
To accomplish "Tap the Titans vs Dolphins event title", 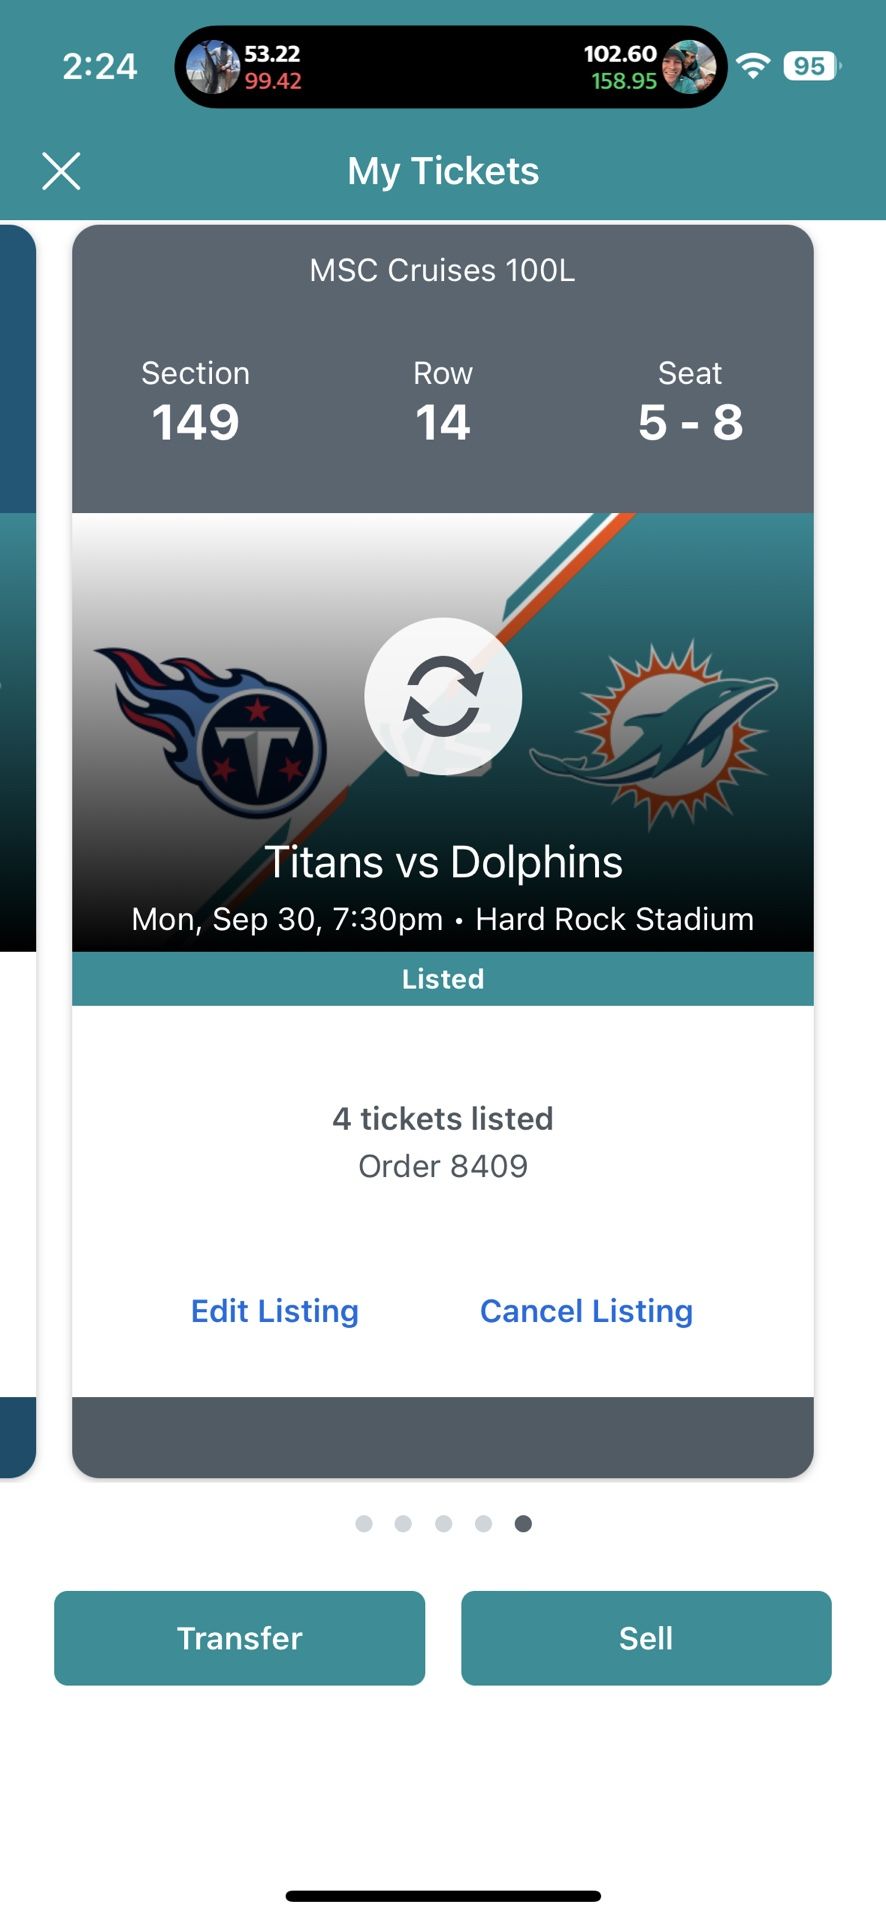I will [x=443, y=862].
